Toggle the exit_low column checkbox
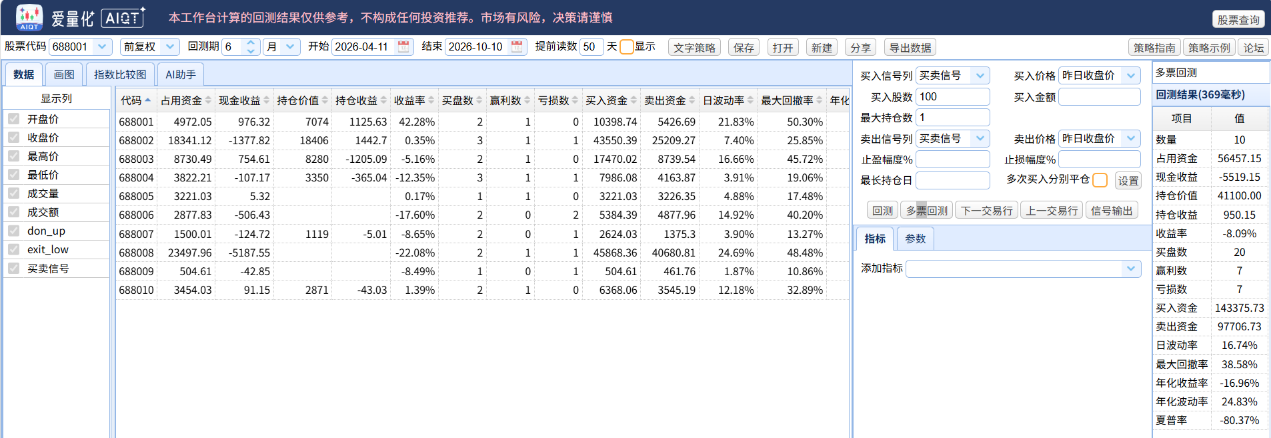The width and height of the screenshot is (1271, 438). coord(14,249)
